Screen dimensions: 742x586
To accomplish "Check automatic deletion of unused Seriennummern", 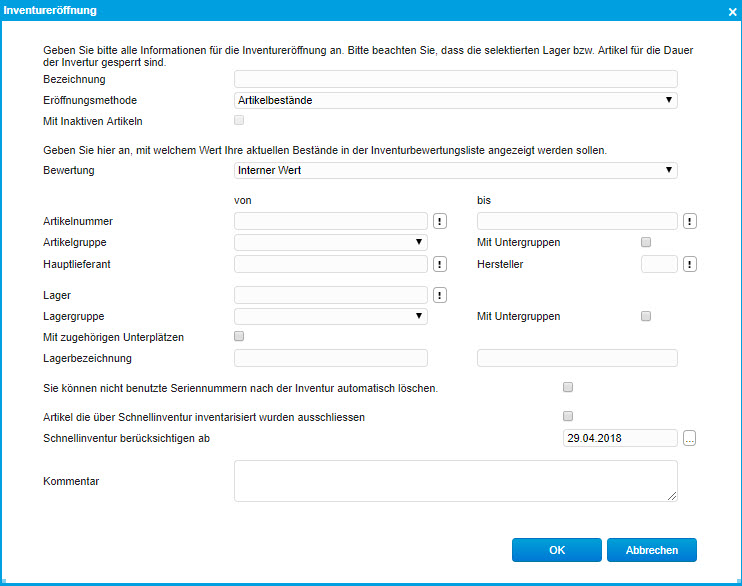I will (568, 387).
